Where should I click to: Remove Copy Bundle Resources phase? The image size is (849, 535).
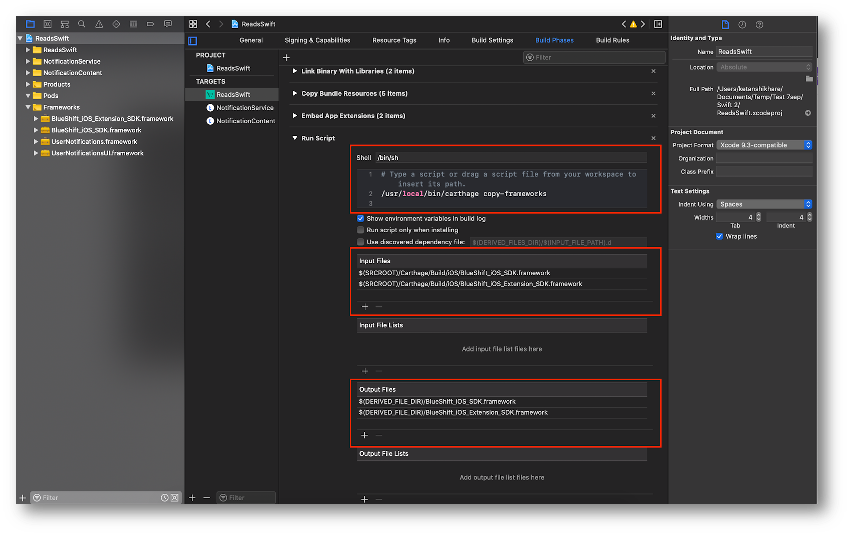point(654,94)
